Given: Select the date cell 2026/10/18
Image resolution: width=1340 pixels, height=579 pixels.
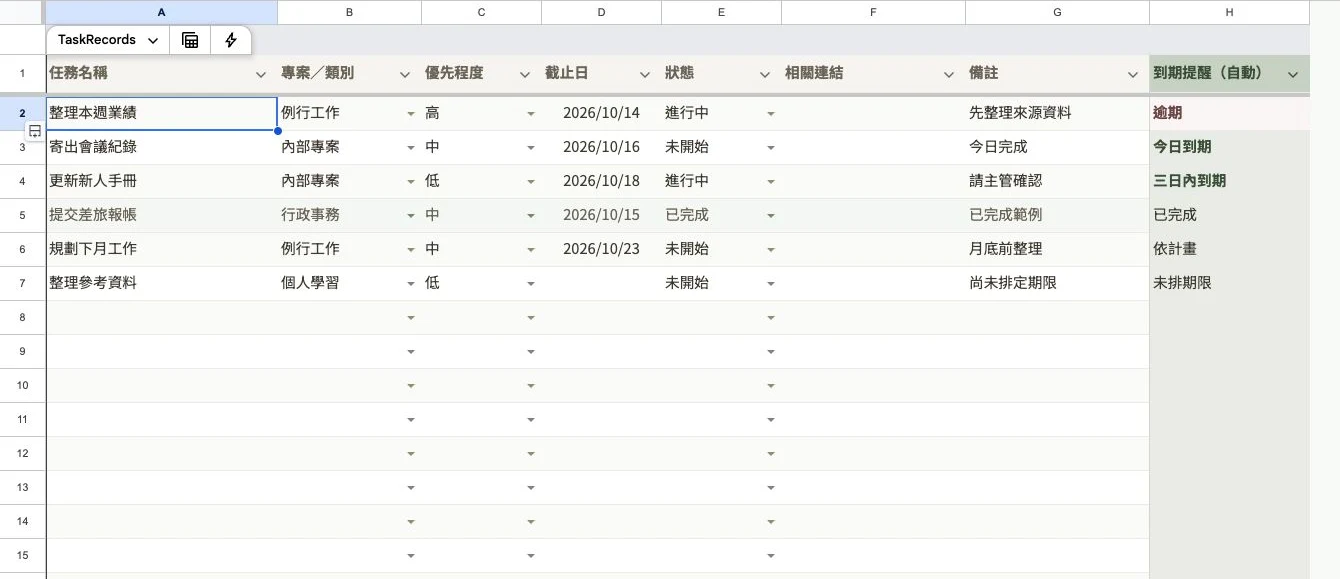Looking at the screenshot, I should 601,181.
